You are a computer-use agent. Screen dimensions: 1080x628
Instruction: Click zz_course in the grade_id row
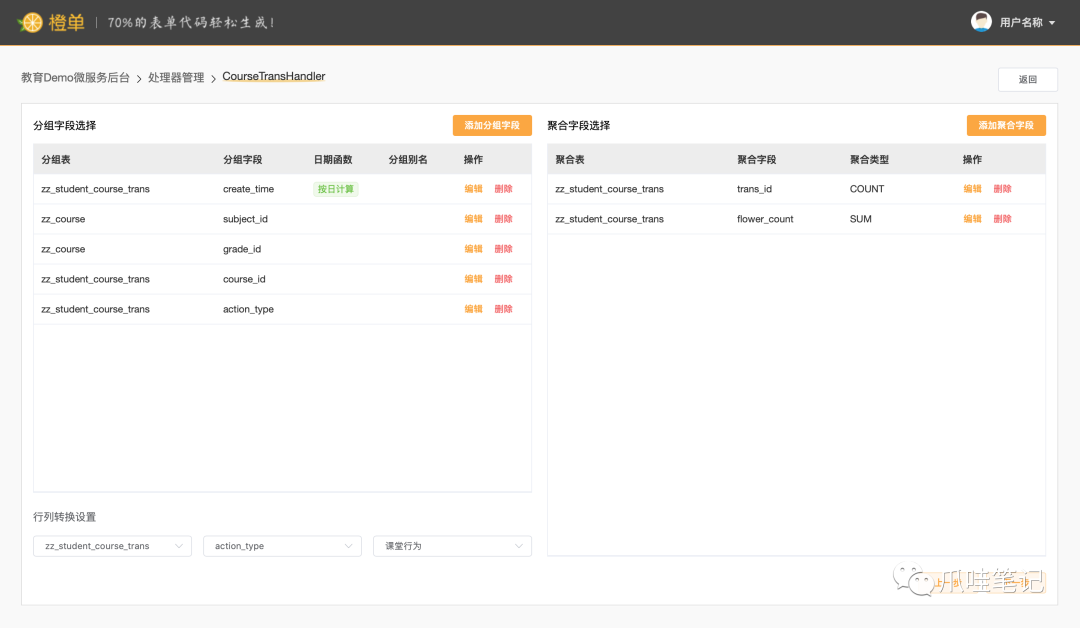pos(63,249)
